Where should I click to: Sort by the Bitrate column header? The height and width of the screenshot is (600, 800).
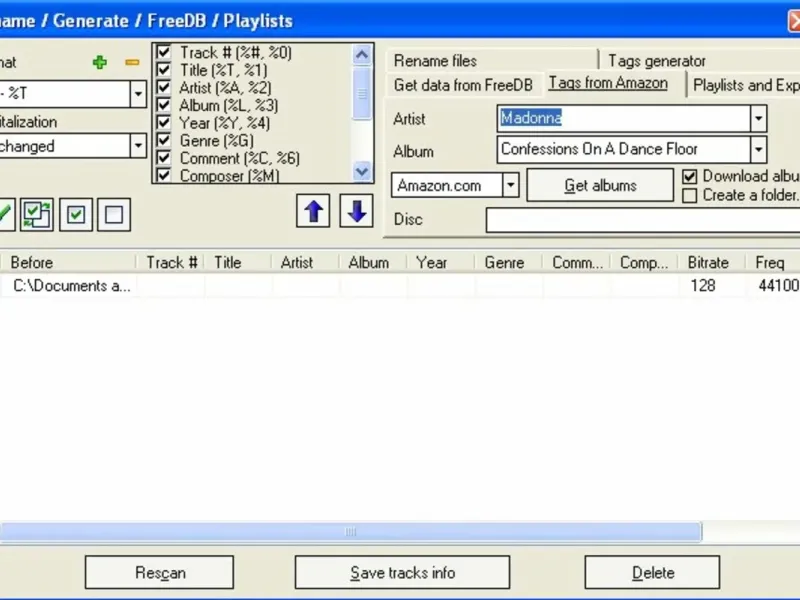(x=712, y=263)
